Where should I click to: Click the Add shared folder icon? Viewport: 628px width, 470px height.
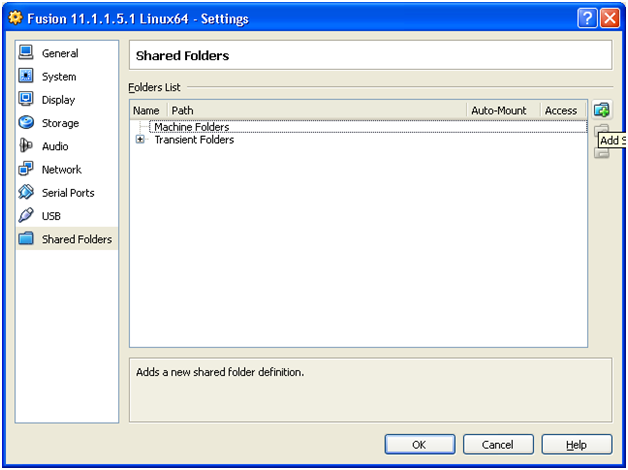pos(602,110)
